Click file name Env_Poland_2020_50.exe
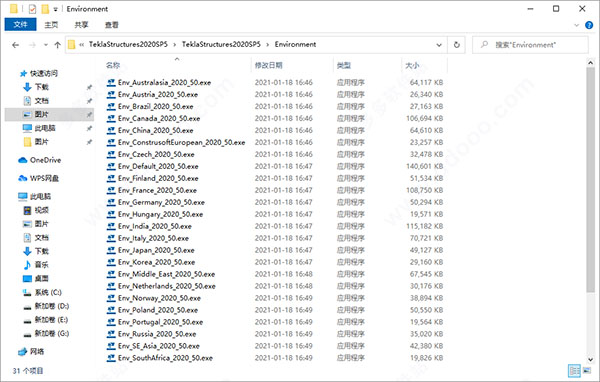 click(x=158, y=310)
